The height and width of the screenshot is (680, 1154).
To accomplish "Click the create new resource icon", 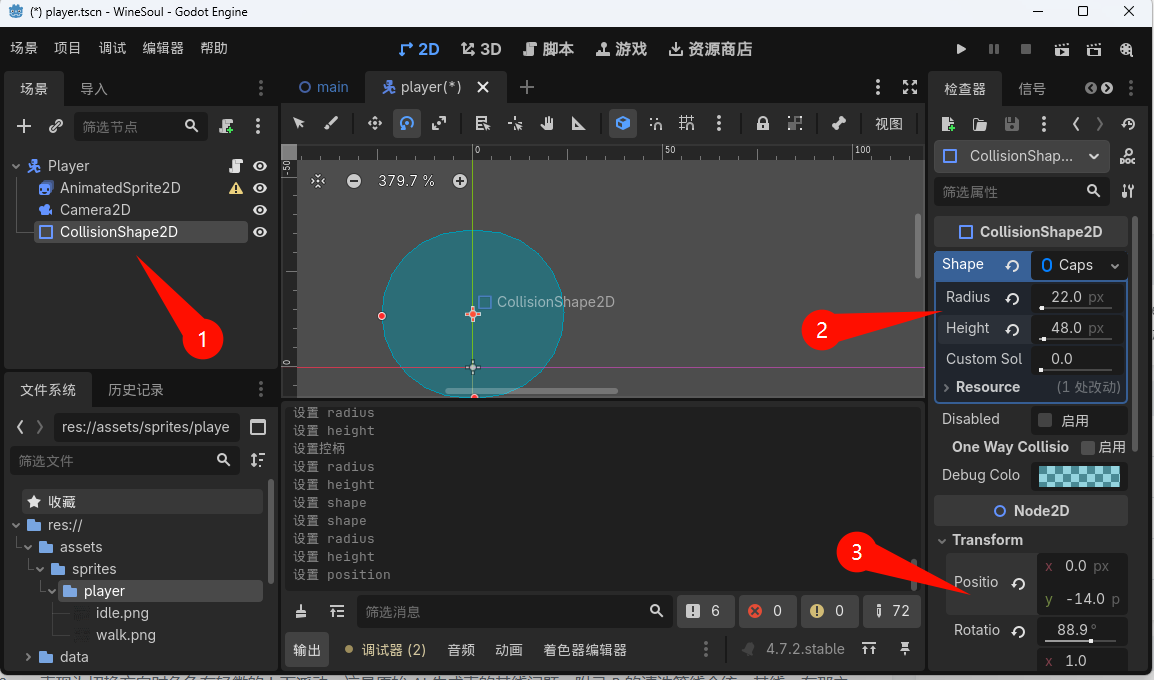I will pyautogui.click(x=948, y=124).
